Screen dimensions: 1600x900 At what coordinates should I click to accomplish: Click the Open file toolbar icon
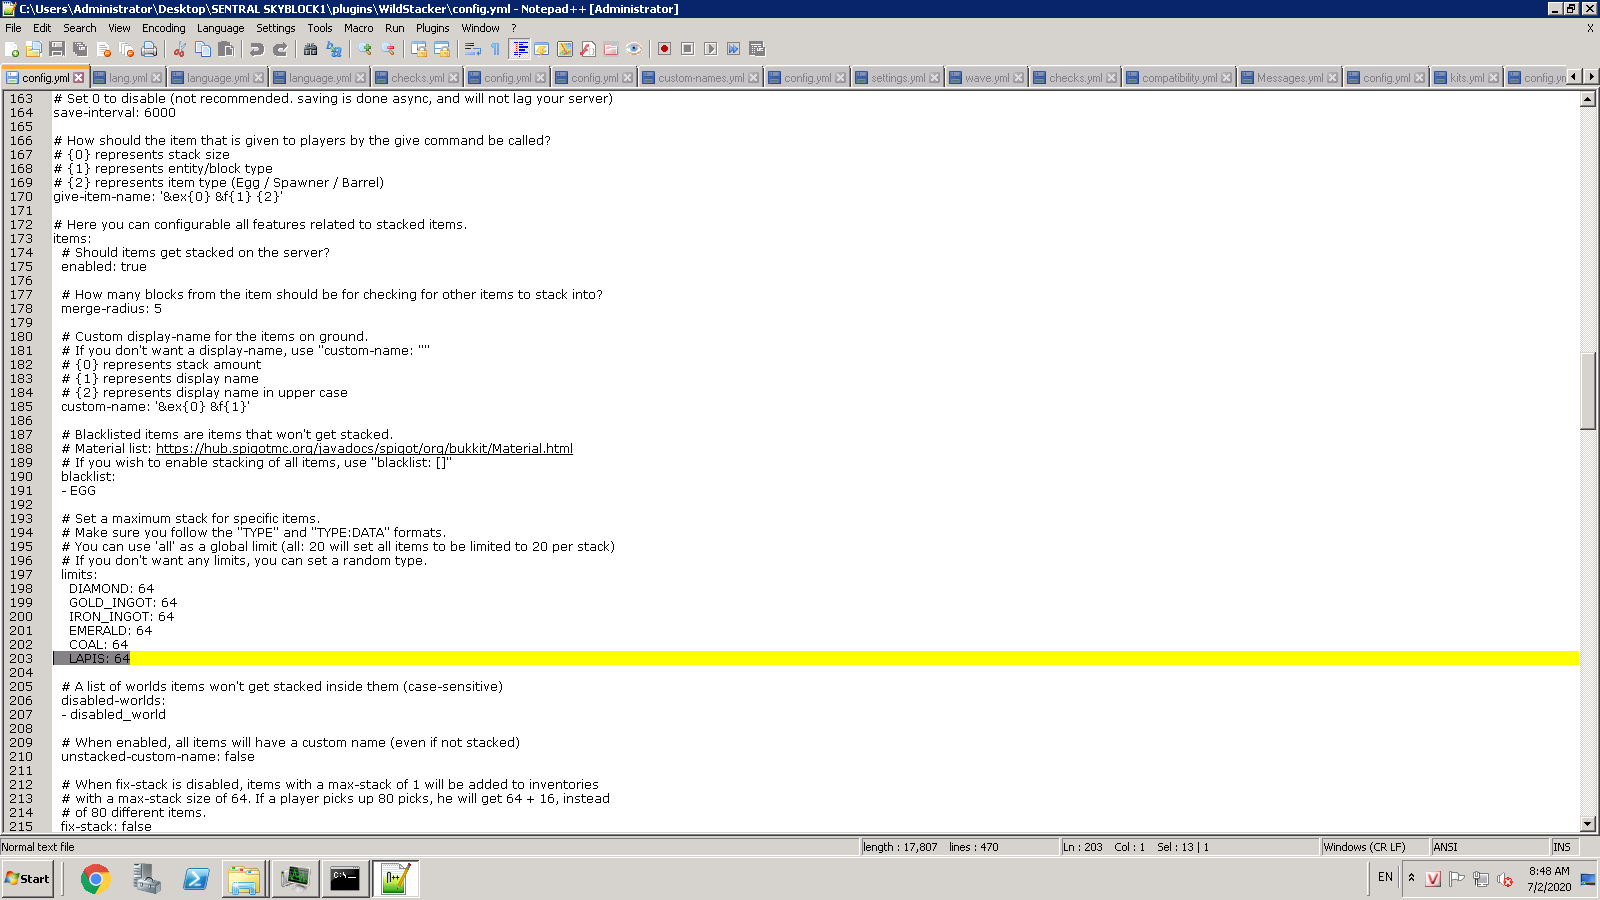coord(34,49)
